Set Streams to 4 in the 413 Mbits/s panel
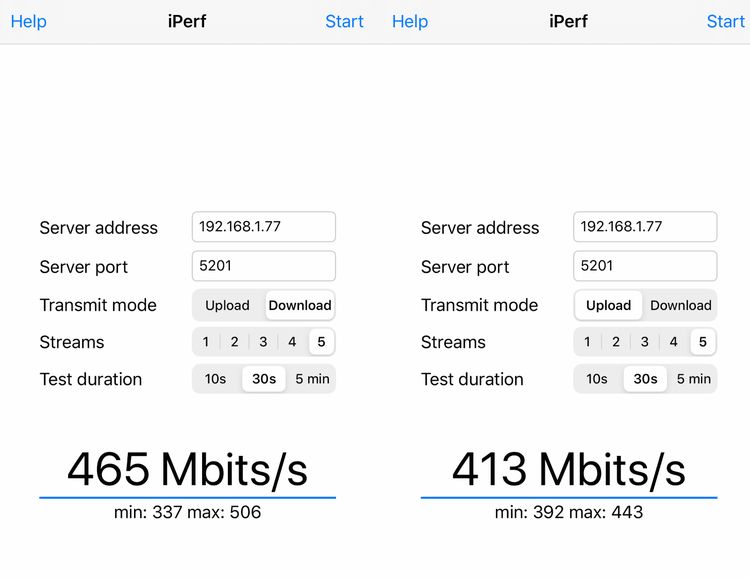750x578 pixels. [x=673, y=342]
